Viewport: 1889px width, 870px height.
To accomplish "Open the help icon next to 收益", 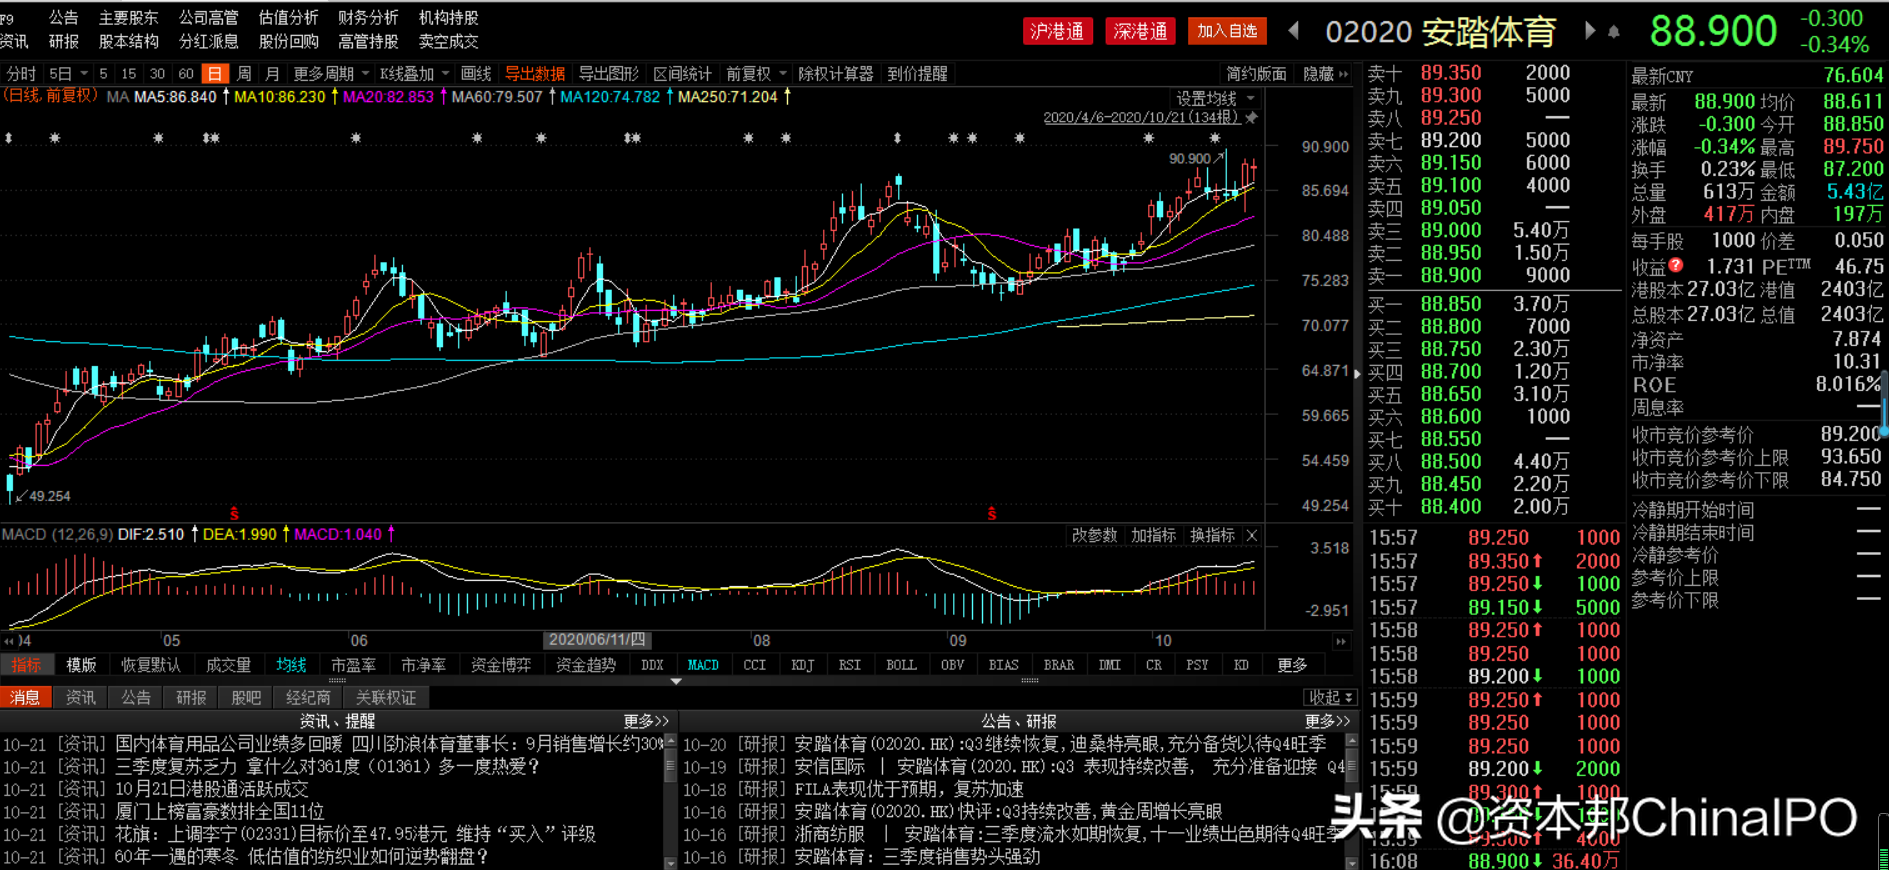I will click(x=1676, y=265).
